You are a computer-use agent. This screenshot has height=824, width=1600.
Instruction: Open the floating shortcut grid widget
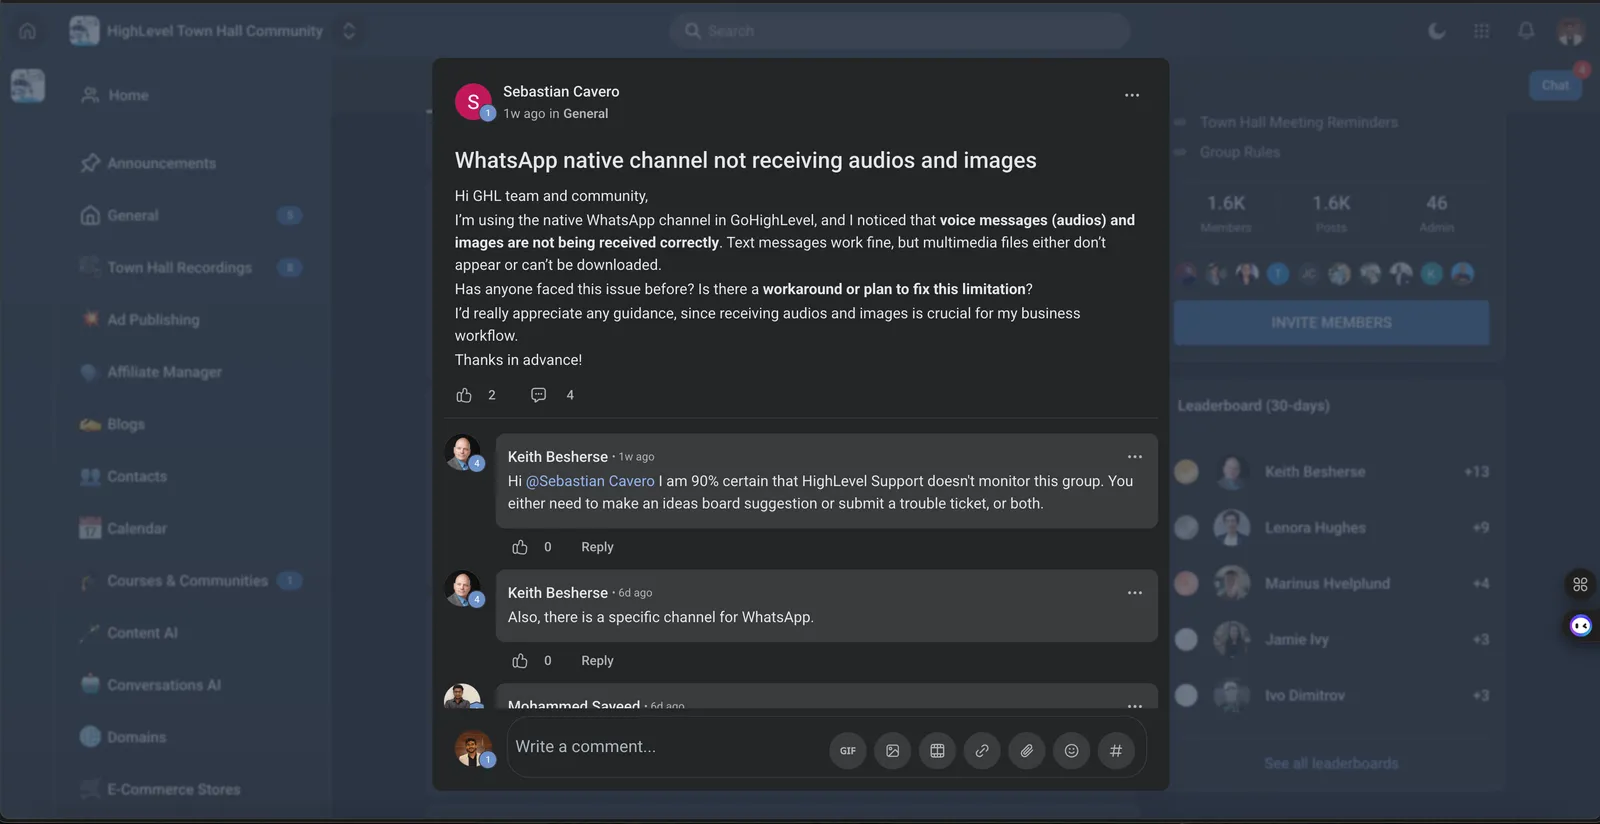click(x=1581, y=585)
